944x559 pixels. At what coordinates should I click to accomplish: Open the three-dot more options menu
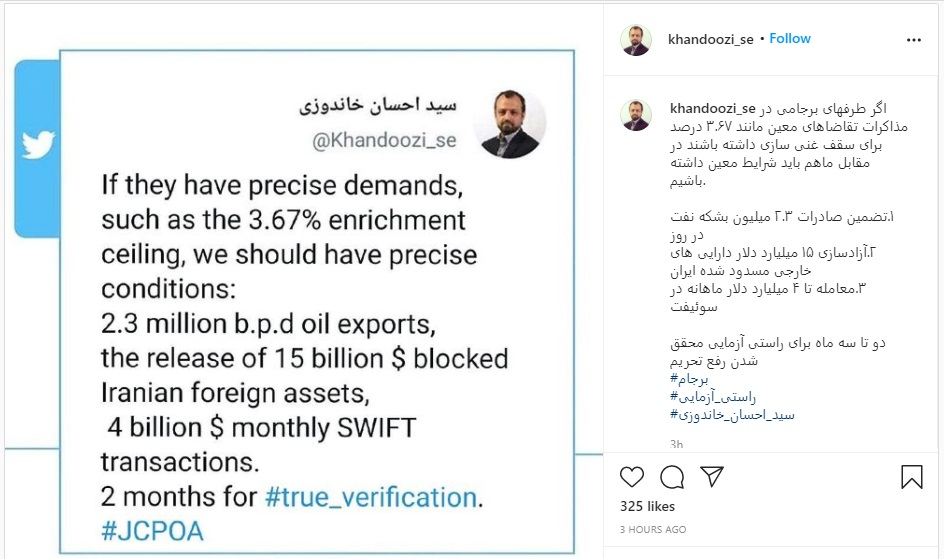click(x=913, y=40)
